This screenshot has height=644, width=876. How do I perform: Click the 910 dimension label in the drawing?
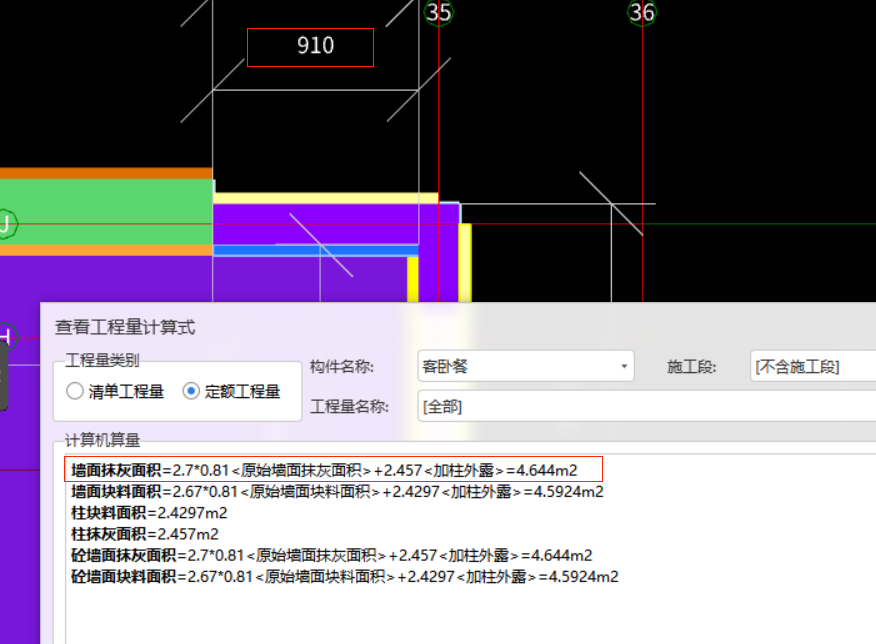pyautogui.click(x=313, y=46)
